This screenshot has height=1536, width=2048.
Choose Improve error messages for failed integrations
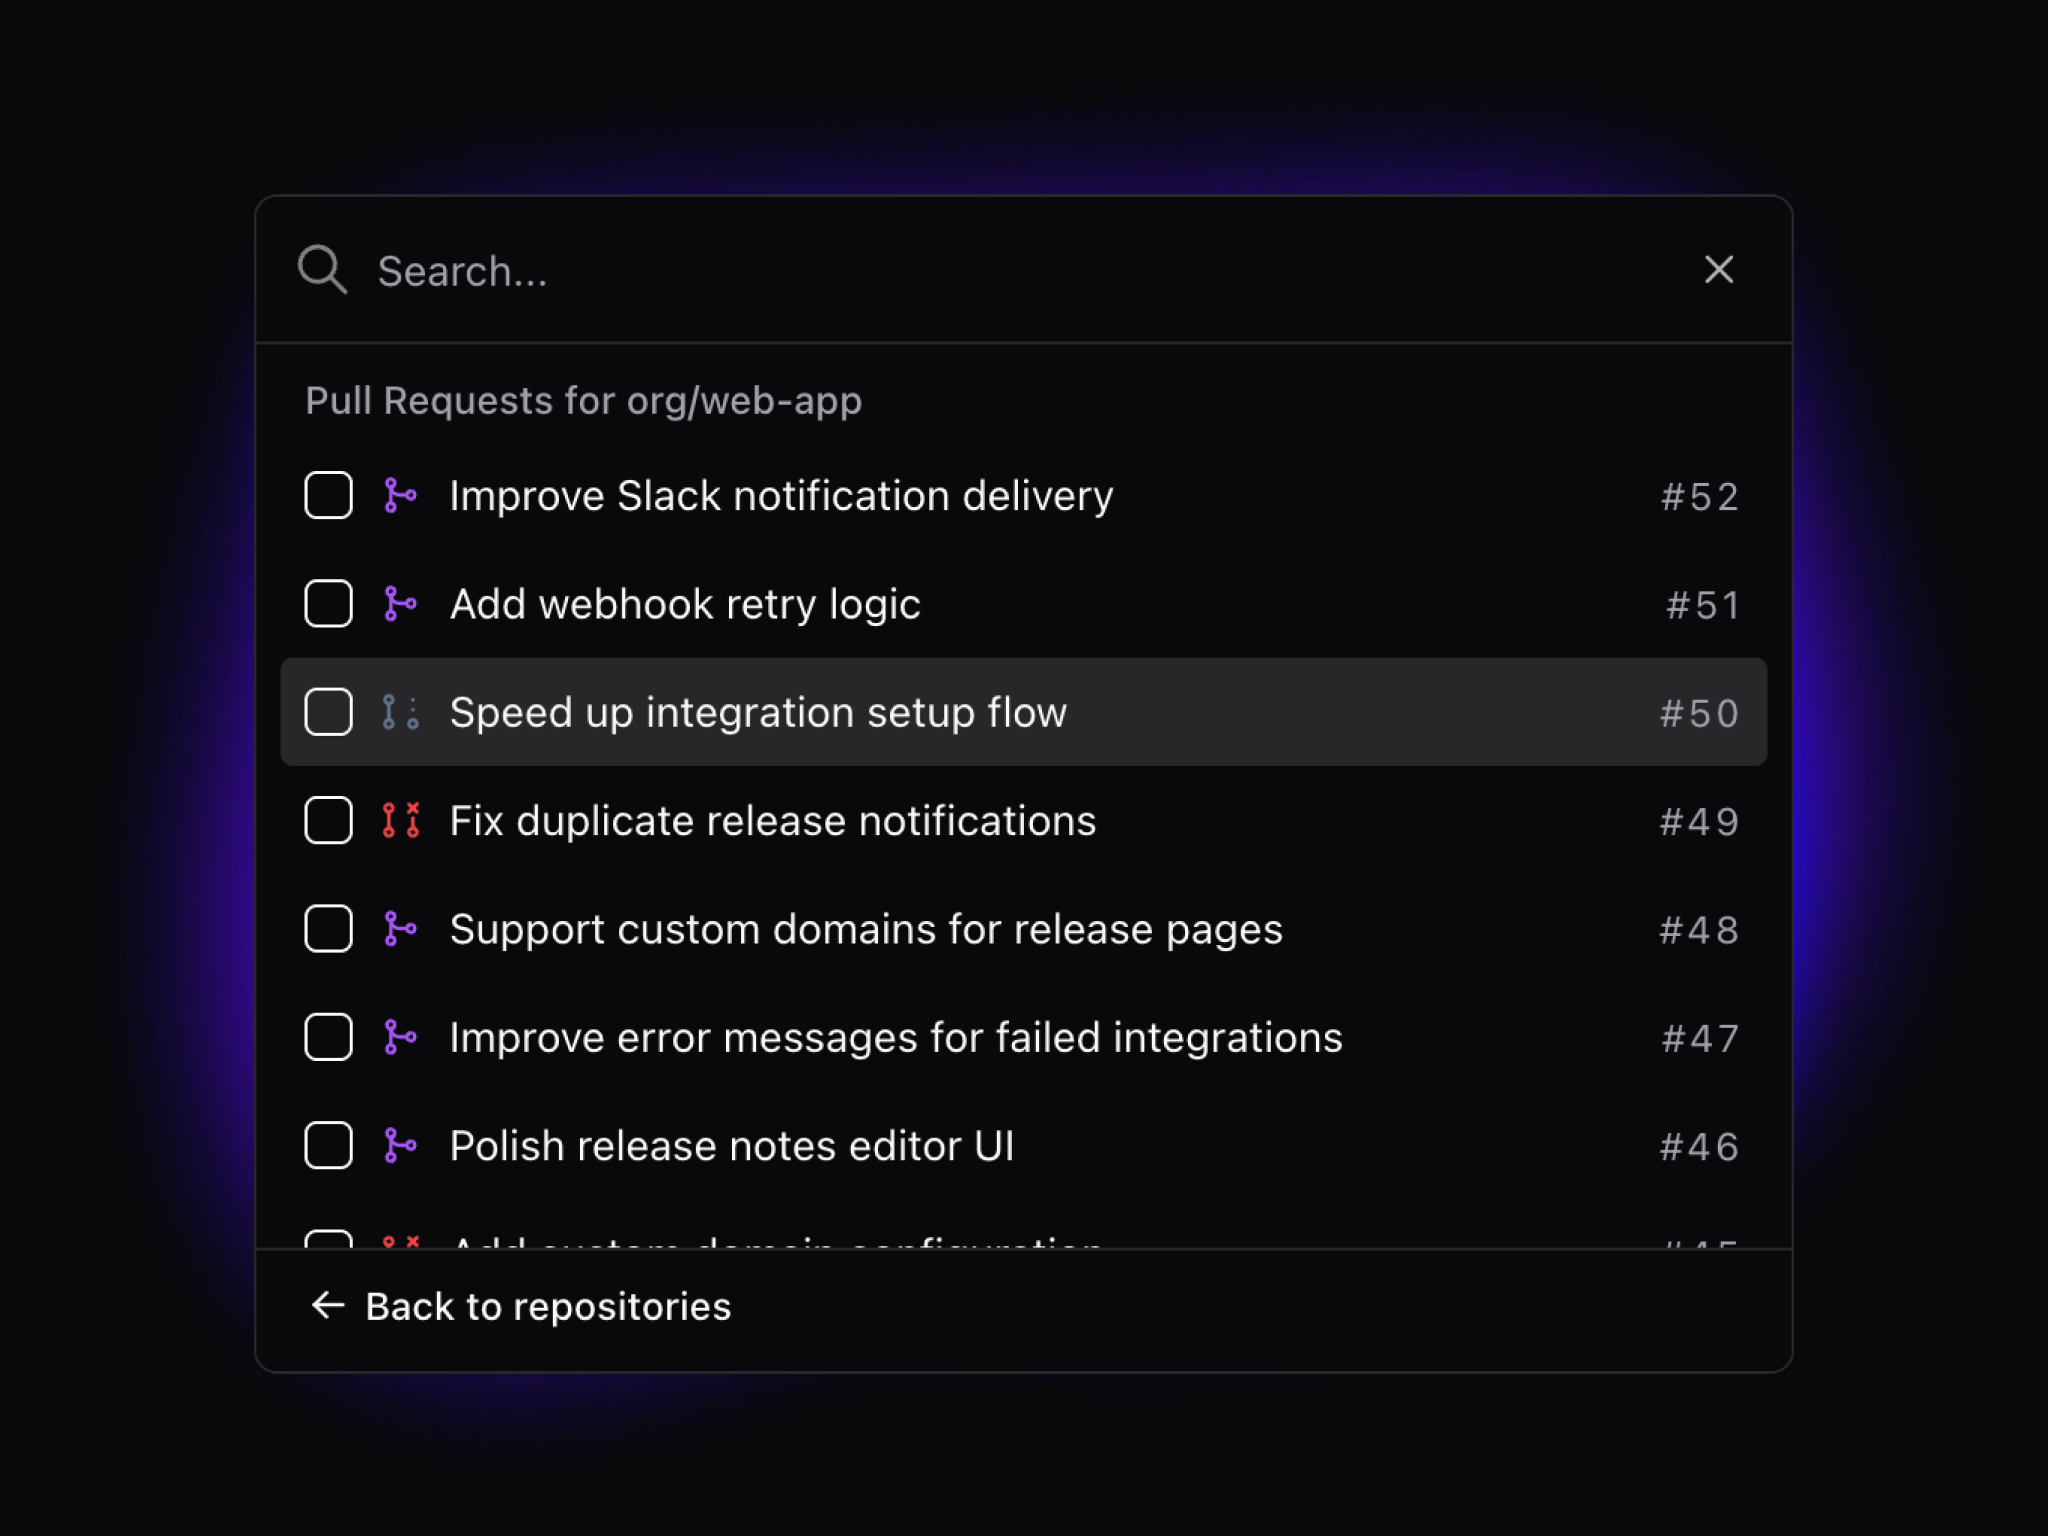point(895,1038)
